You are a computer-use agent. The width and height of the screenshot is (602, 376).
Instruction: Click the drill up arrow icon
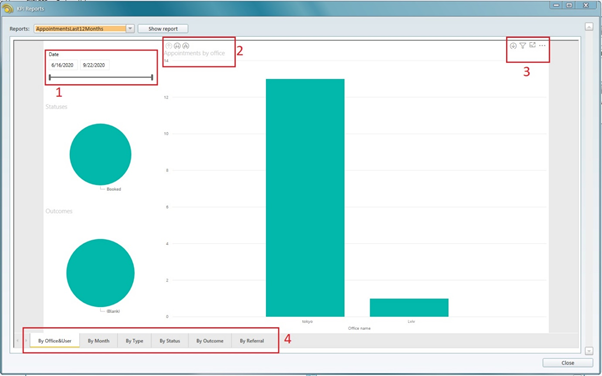tap(169, 46)
